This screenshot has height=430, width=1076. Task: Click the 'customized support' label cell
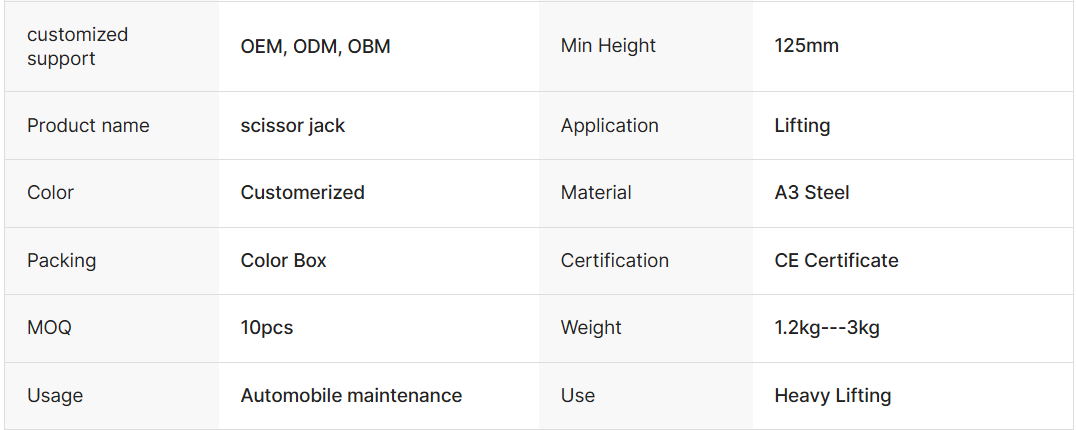coord(77,46)
